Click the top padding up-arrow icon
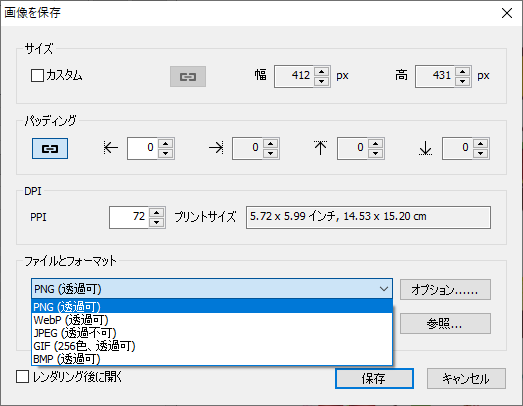 [x=321, y=148]
